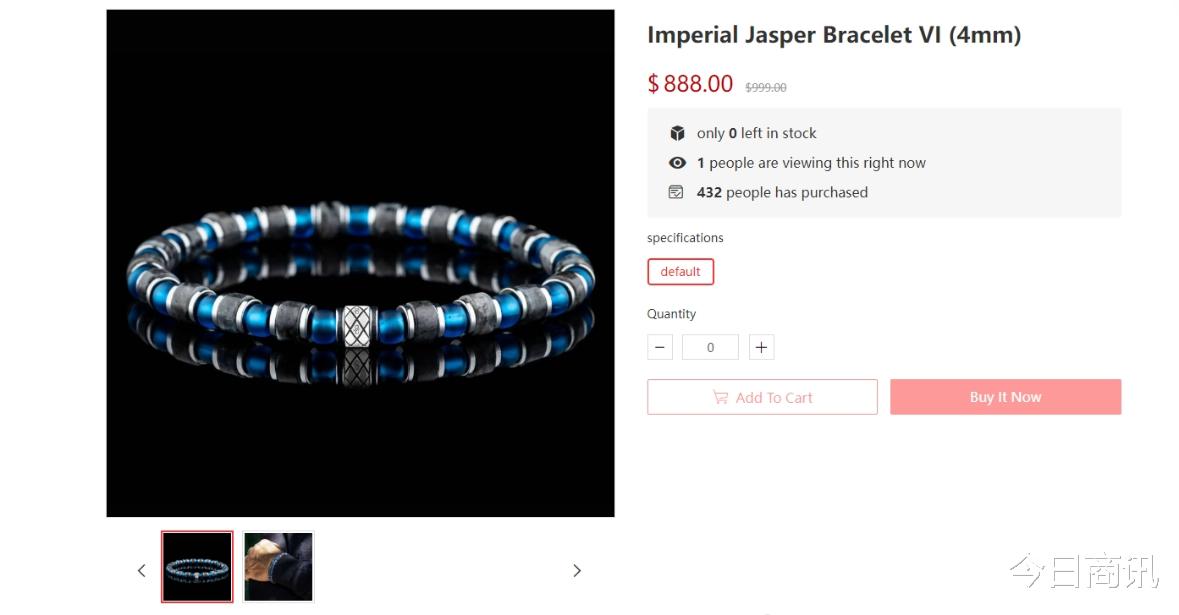The image size is (1179, 615).
Task: Click the eye viewing icon
Action: click(x=677, y=162)
